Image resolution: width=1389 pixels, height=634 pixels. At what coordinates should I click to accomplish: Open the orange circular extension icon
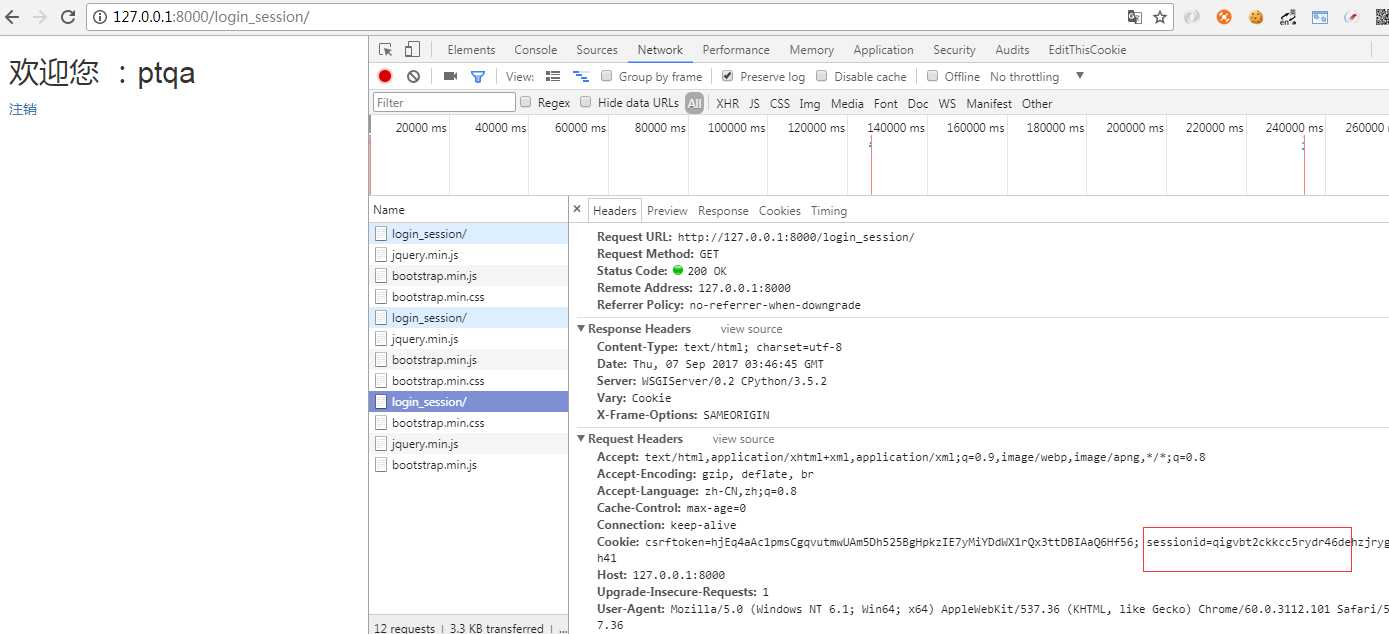(x=1224, y=17)
